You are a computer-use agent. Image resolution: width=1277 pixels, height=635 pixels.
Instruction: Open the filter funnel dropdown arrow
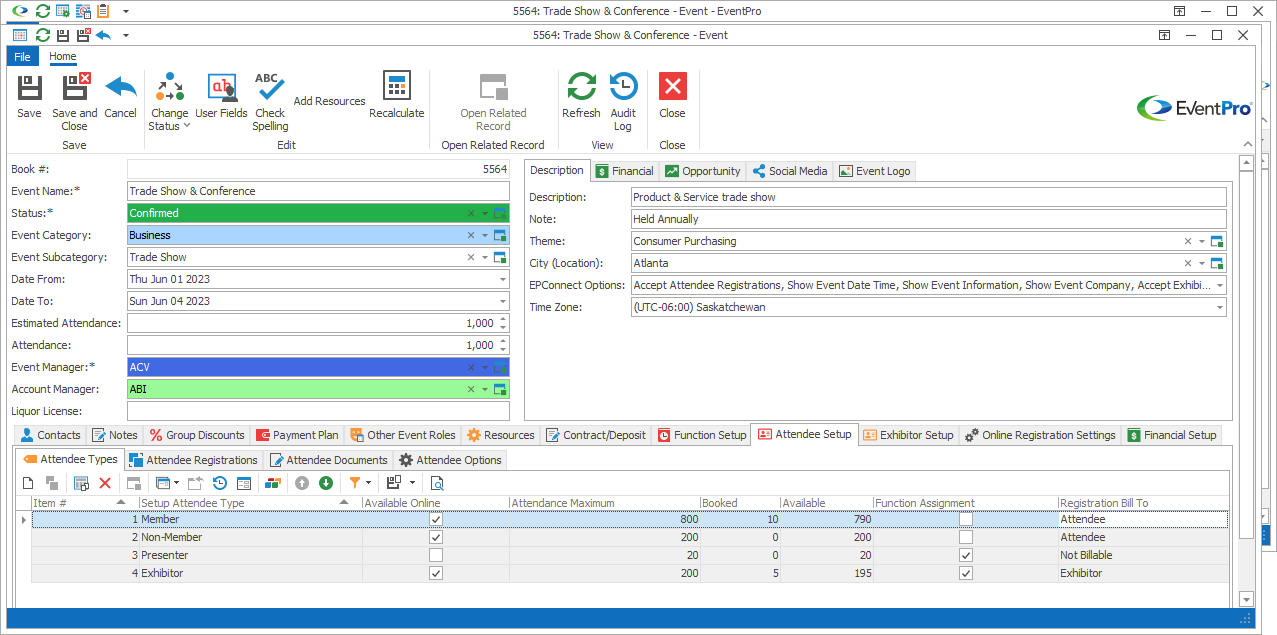click(x=368, y=483)
